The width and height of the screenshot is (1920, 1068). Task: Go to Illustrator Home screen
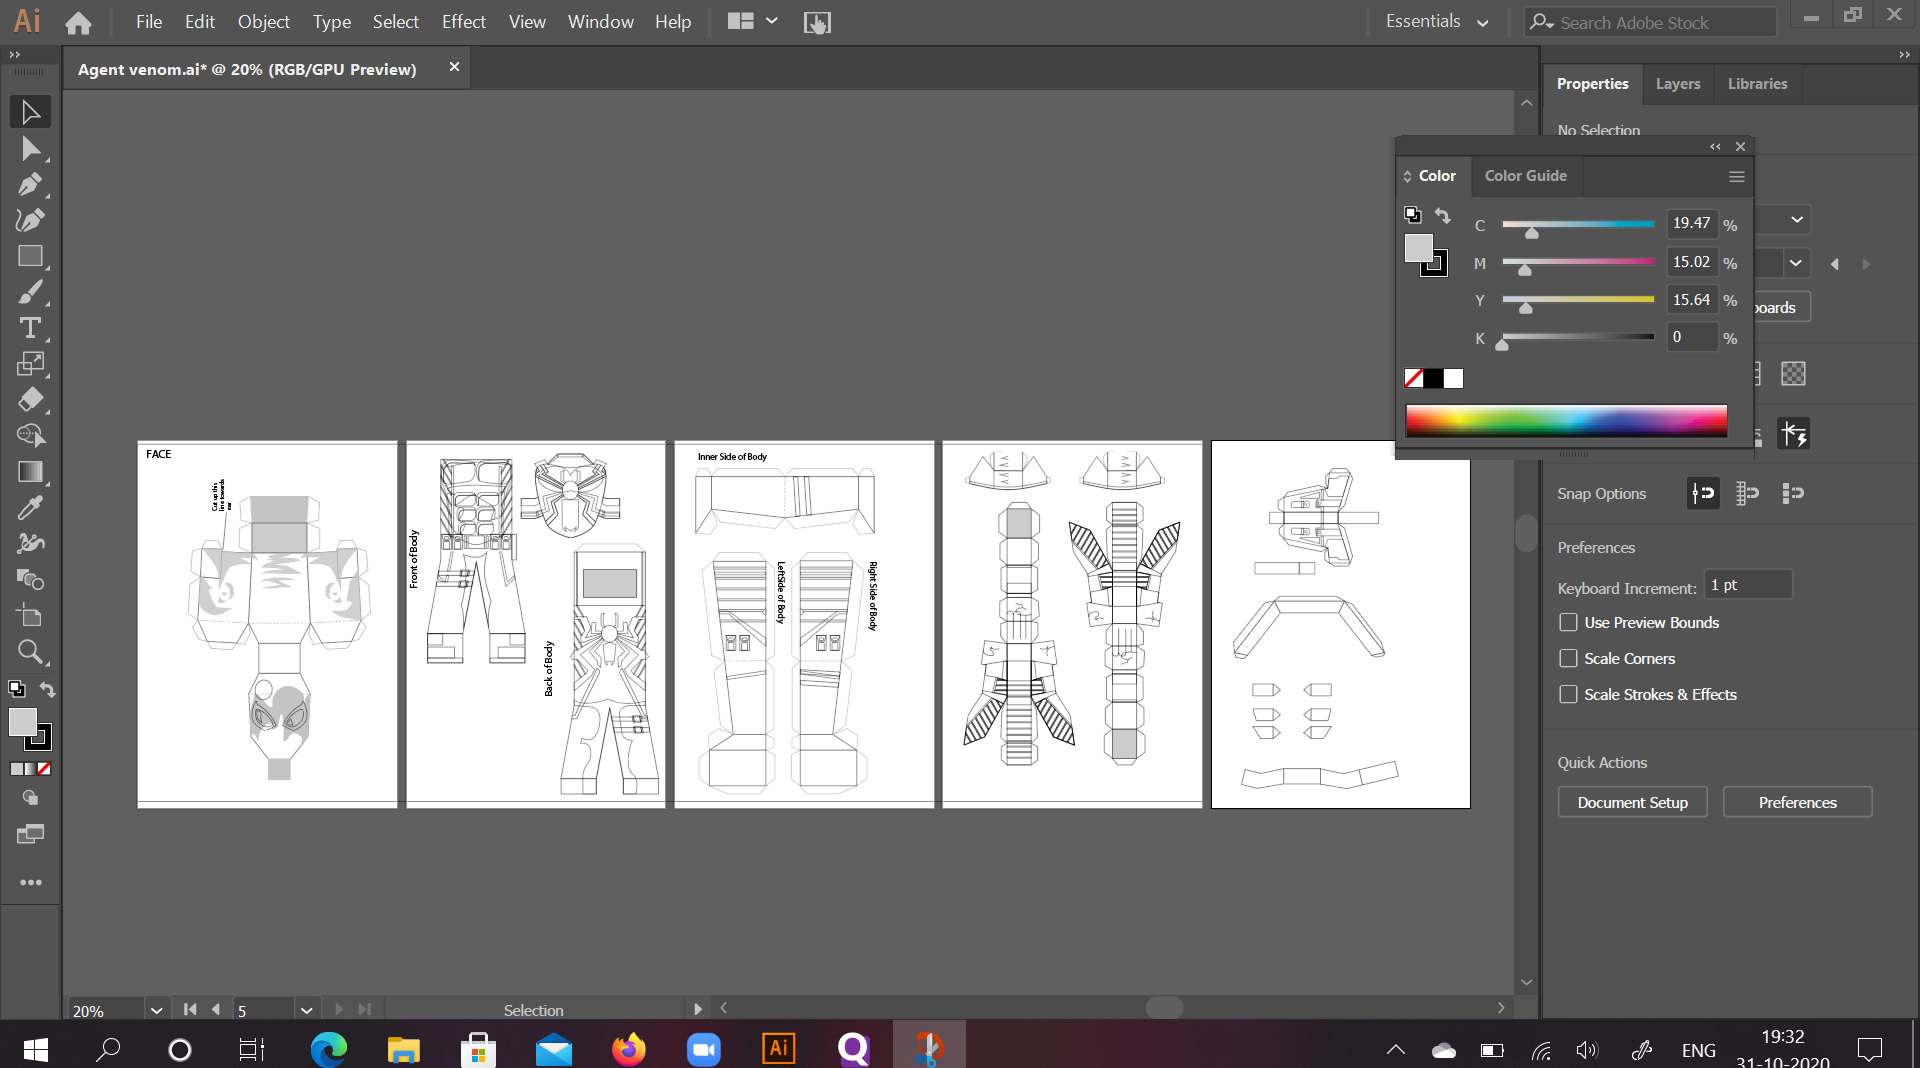click(78, 22)
